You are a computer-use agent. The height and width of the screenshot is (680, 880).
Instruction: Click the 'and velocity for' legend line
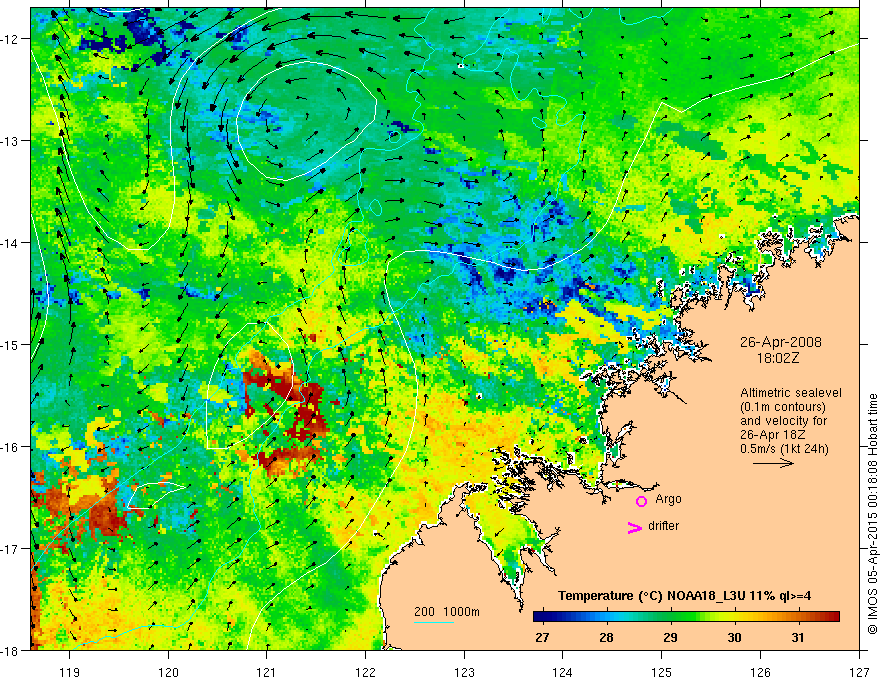(783, 421)
